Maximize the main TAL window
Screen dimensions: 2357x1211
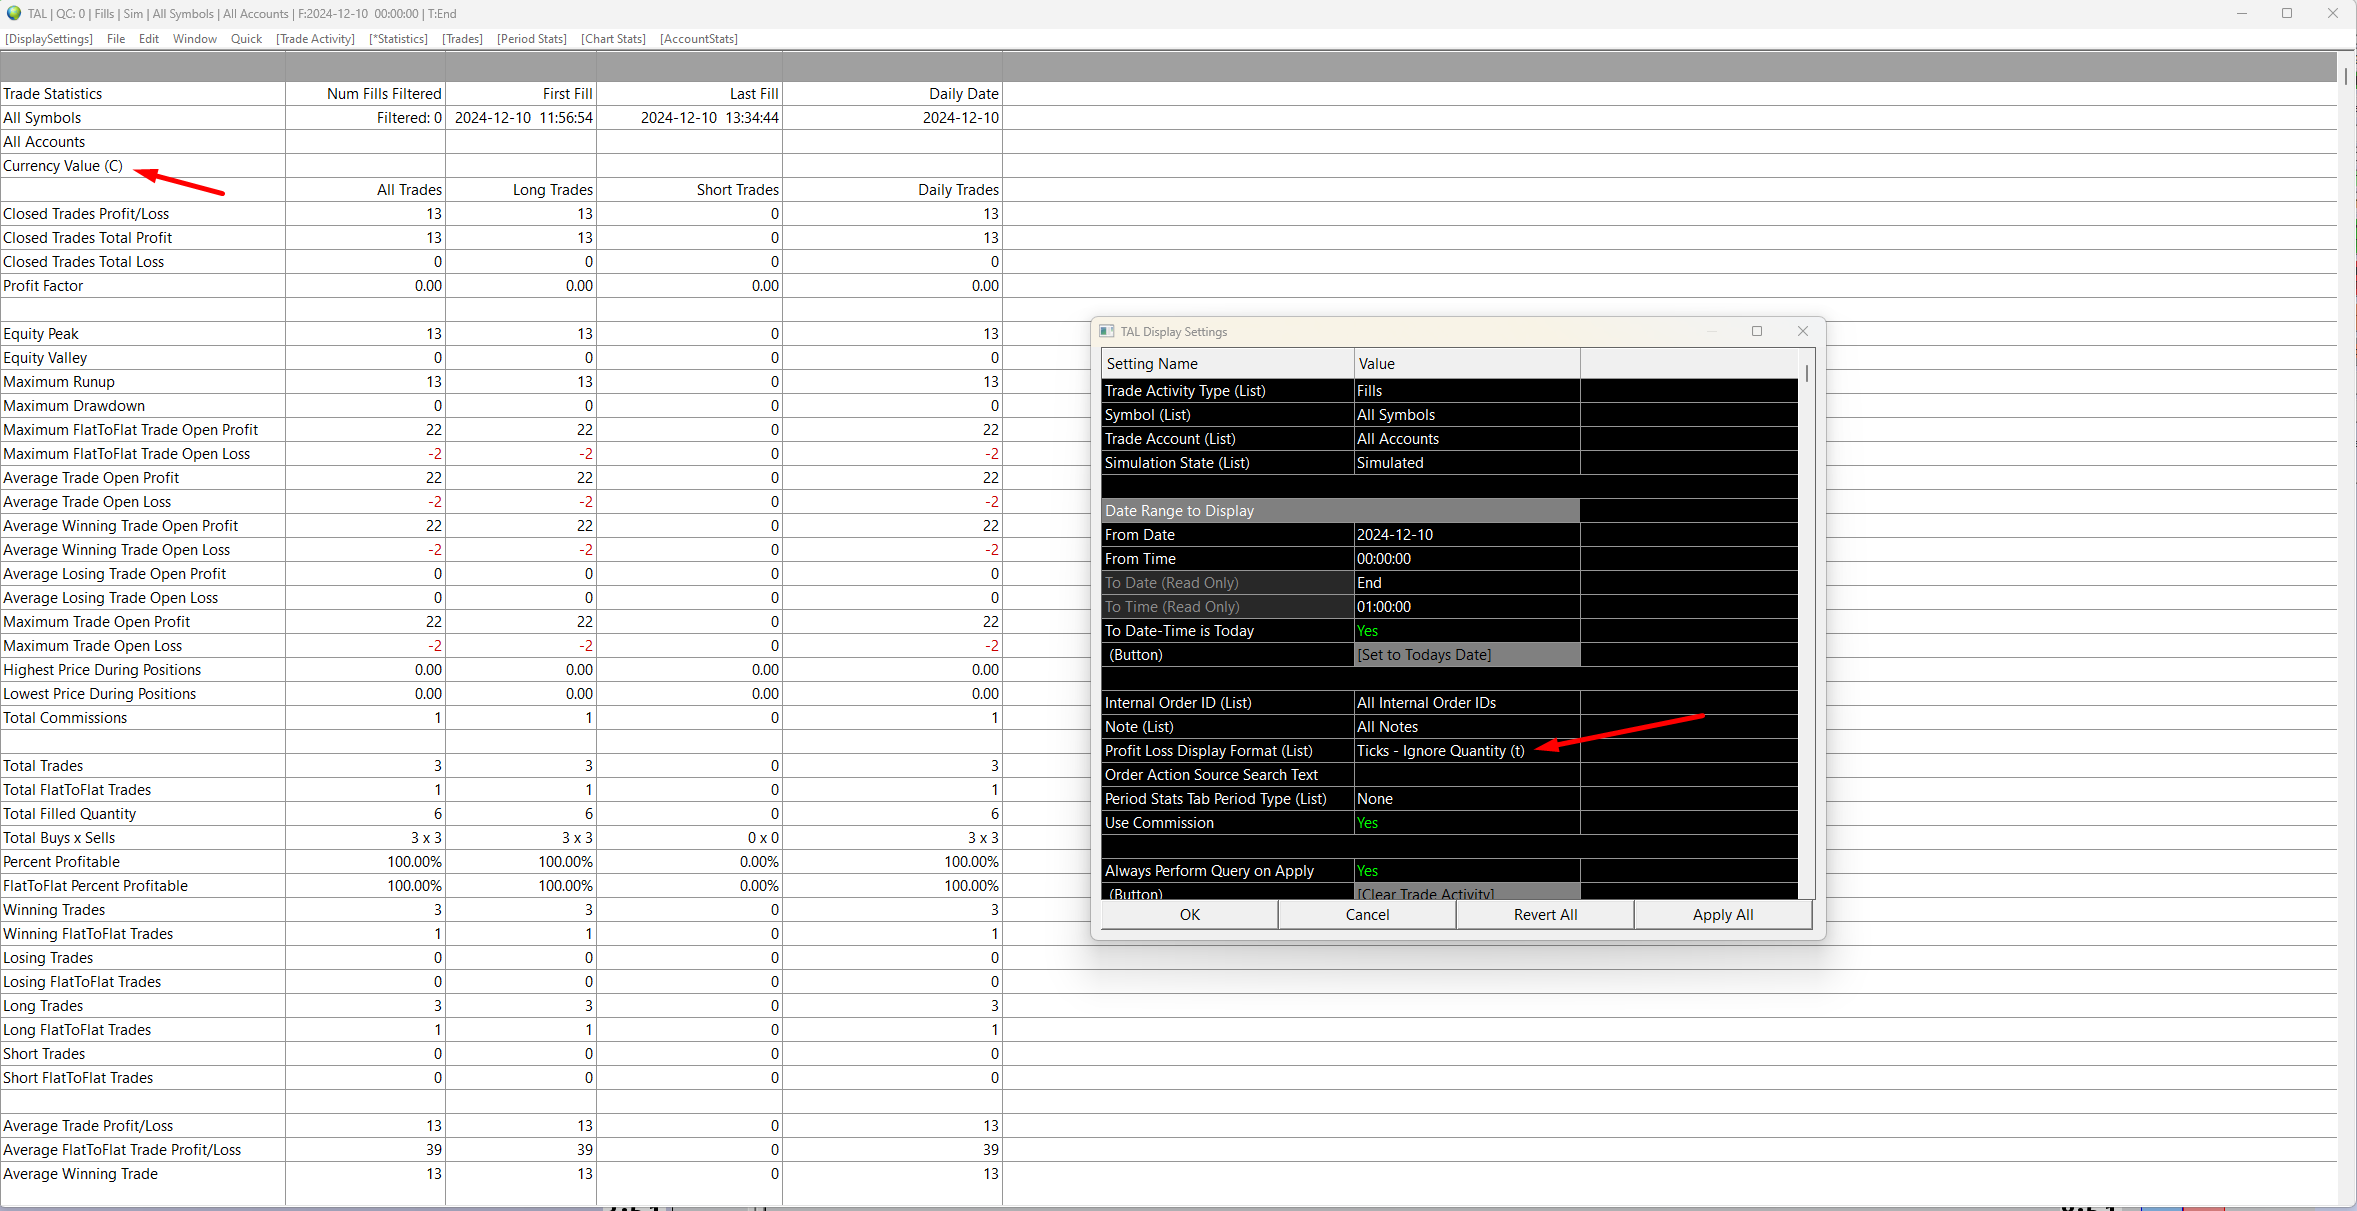point(2286,13)
